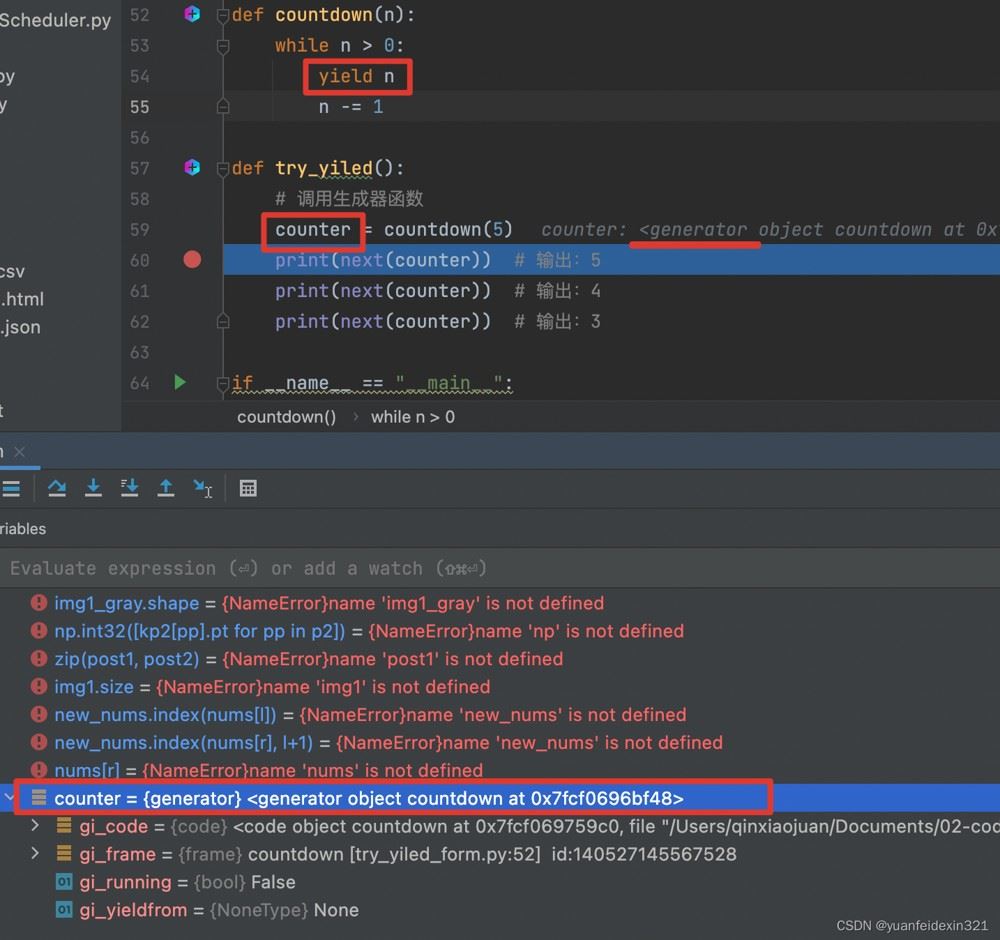
Task: Collapse the while loop fold marker
Action: pos(223,46)
